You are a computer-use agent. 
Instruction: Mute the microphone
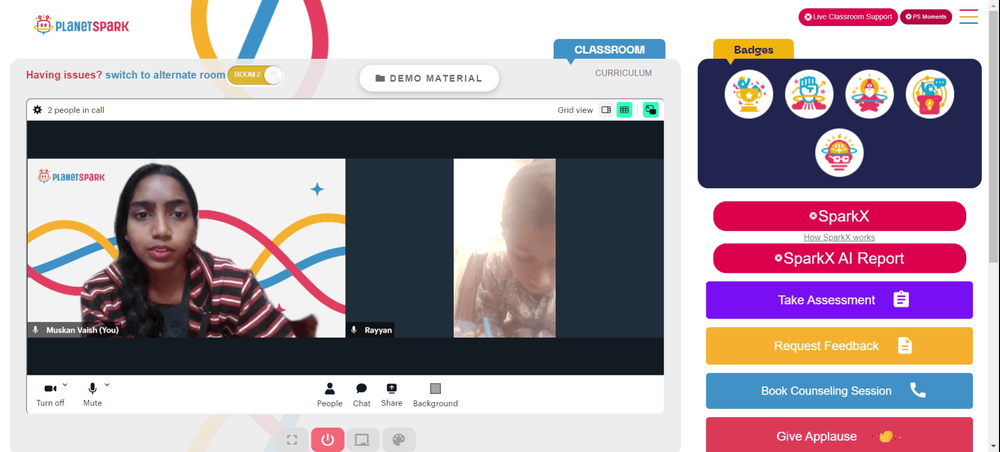pos(92,395)
